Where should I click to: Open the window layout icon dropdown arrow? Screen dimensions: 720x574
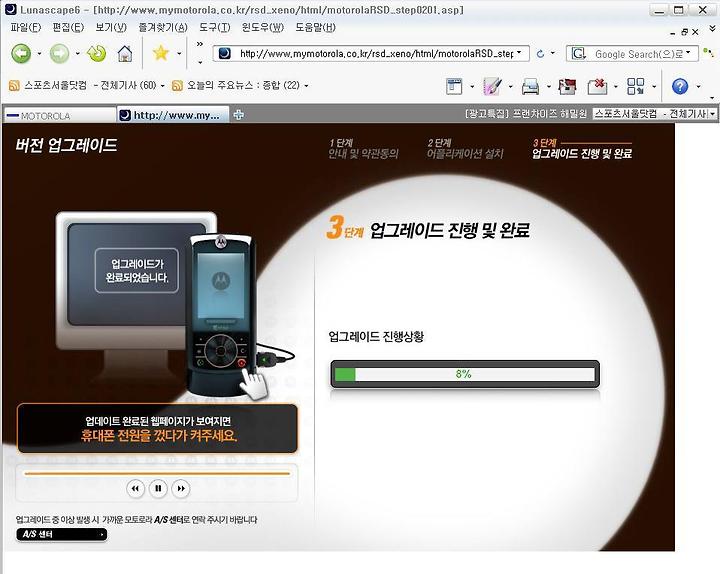click(x=472, y=86)
